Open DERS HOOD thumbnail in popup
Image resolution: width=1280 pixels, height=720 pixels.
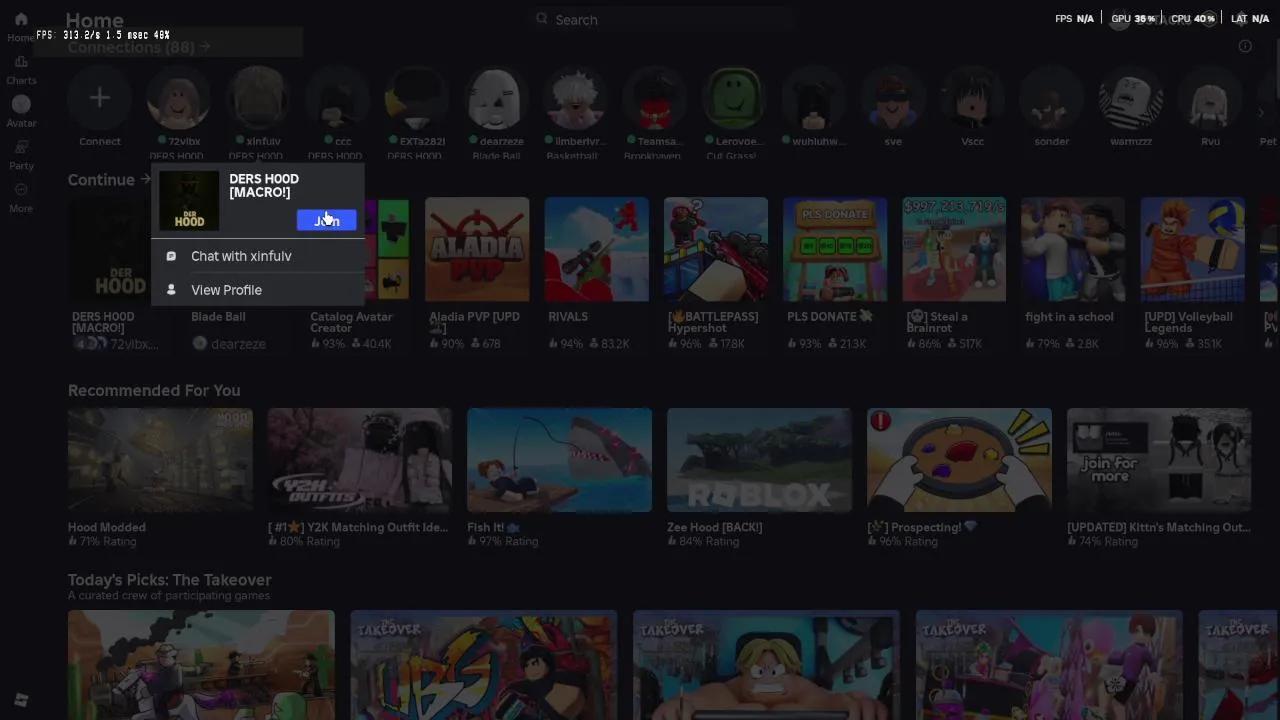(189, 200)
